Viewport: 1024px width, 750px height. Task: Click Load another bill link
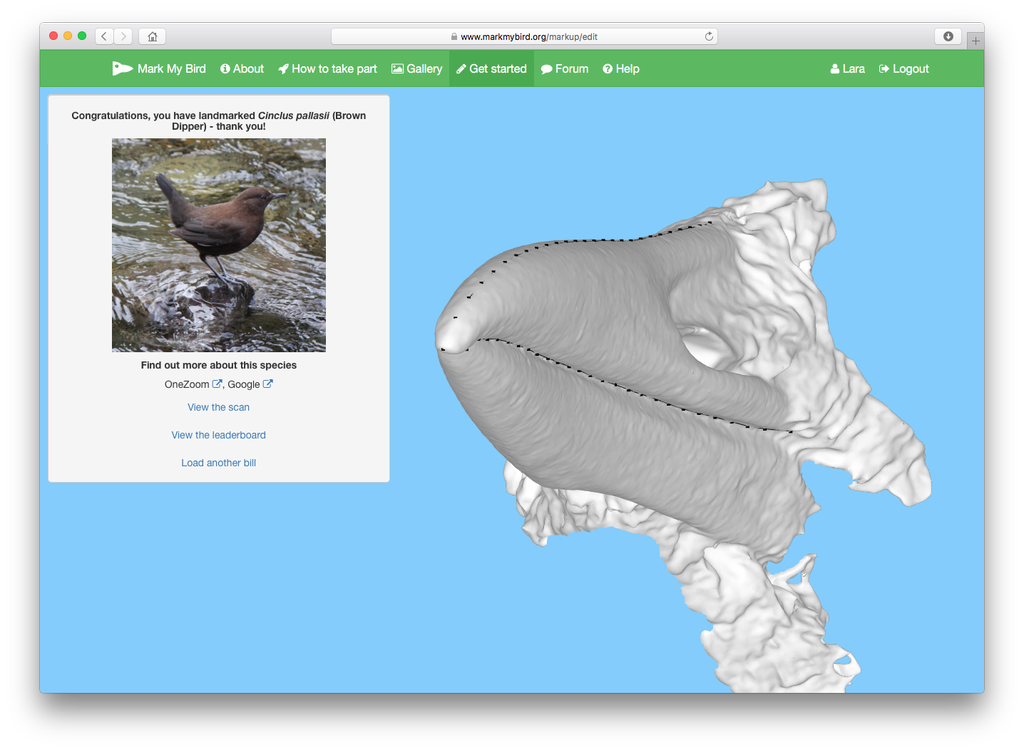pos(218,463)
